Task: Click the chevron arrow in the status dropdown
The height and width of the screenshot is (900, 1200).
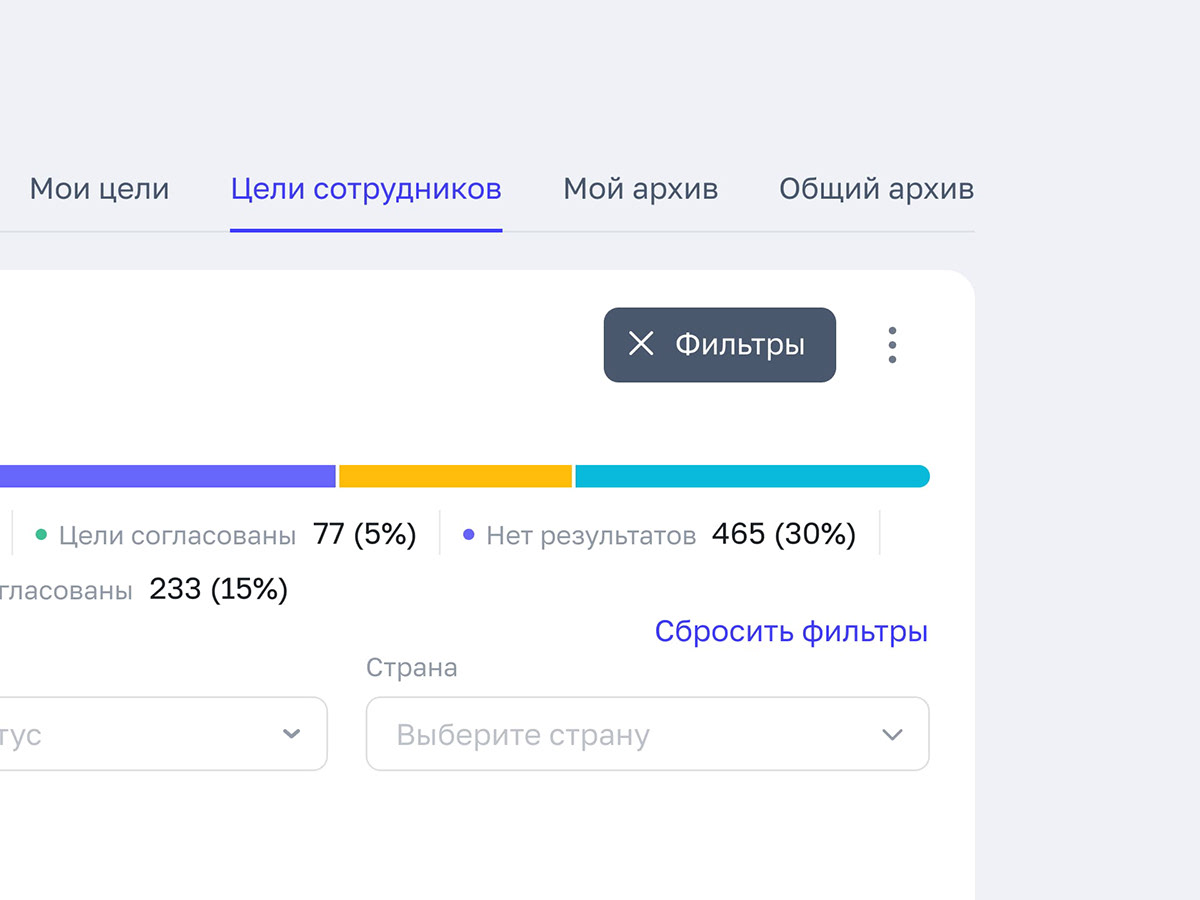Action: [291, 734]
